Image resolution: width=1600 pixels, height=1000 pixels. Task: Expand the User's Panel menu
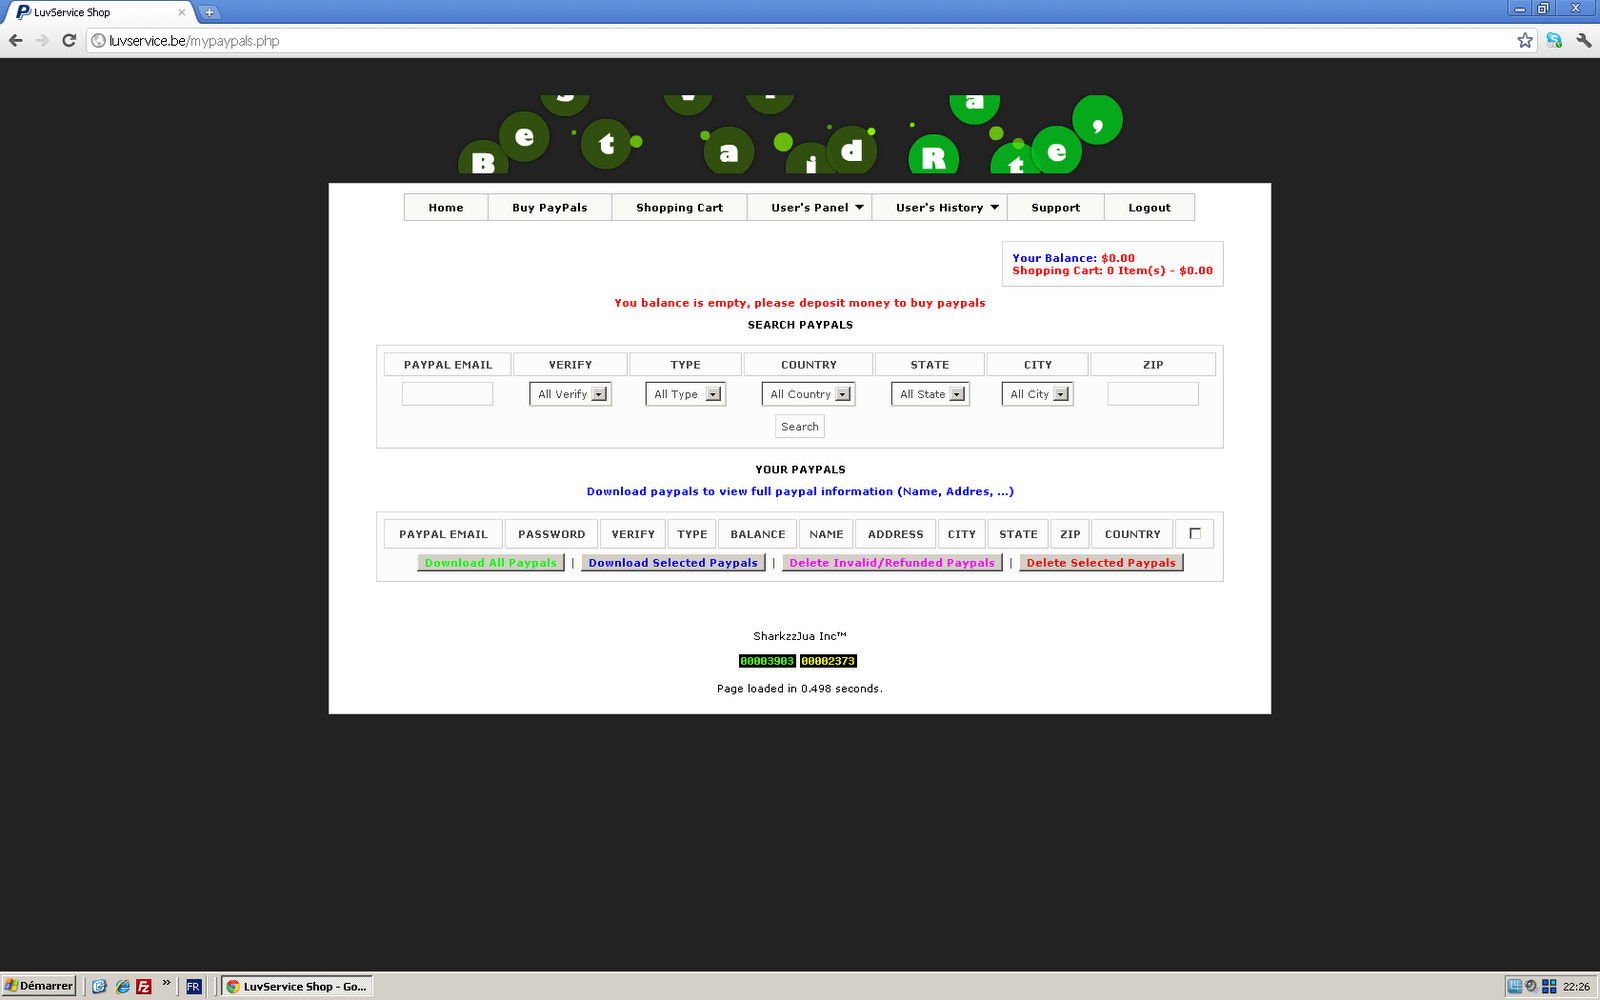(x=810, y=207)
